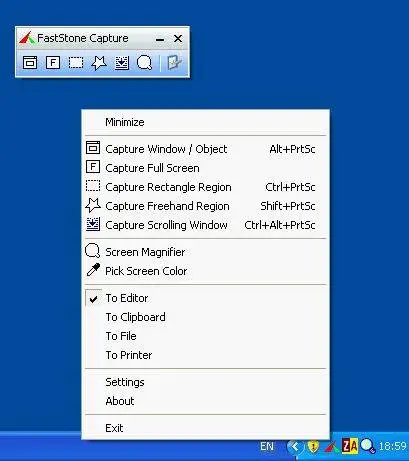Click the output destination icon in toolbar
409x461 pixels.
174,63
